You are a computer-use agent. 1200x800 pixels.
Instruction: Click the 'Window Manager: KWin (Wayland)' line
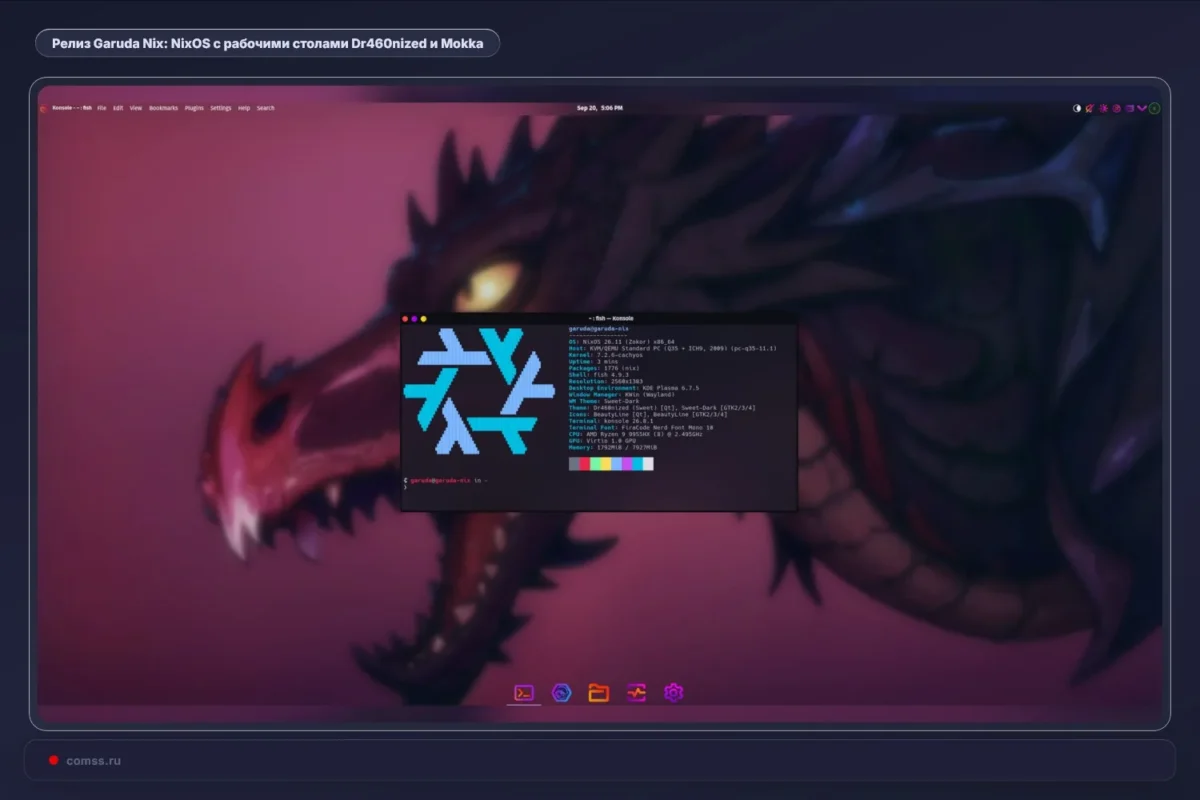[622, 395]
